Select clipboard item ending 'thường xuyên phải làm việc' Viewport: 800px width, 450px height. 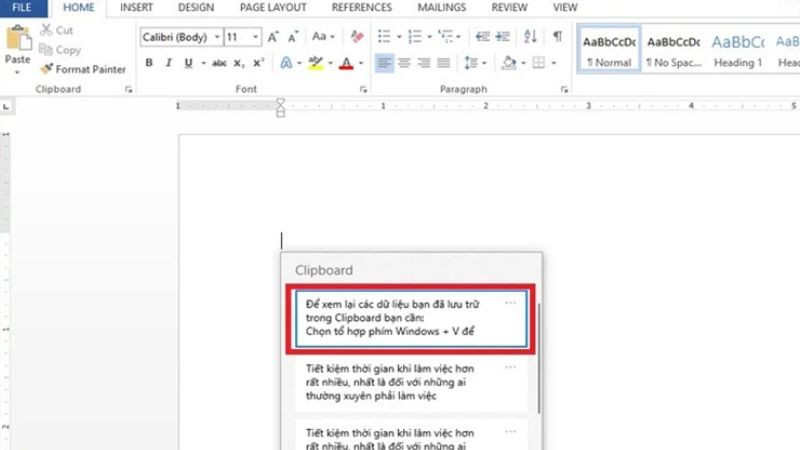[x=411, y=383]
